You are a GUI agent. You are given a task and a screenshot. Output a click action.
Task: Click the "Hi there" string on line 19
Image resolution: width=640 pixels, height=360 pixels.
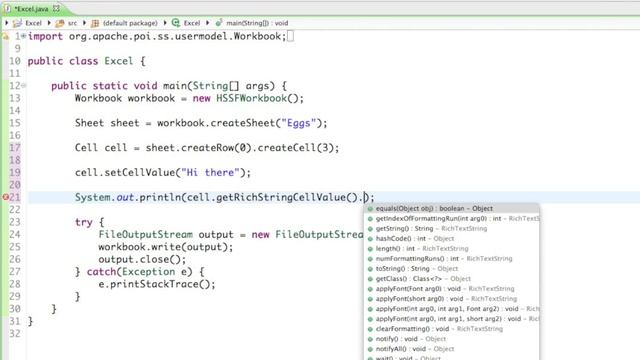[210, 172]
